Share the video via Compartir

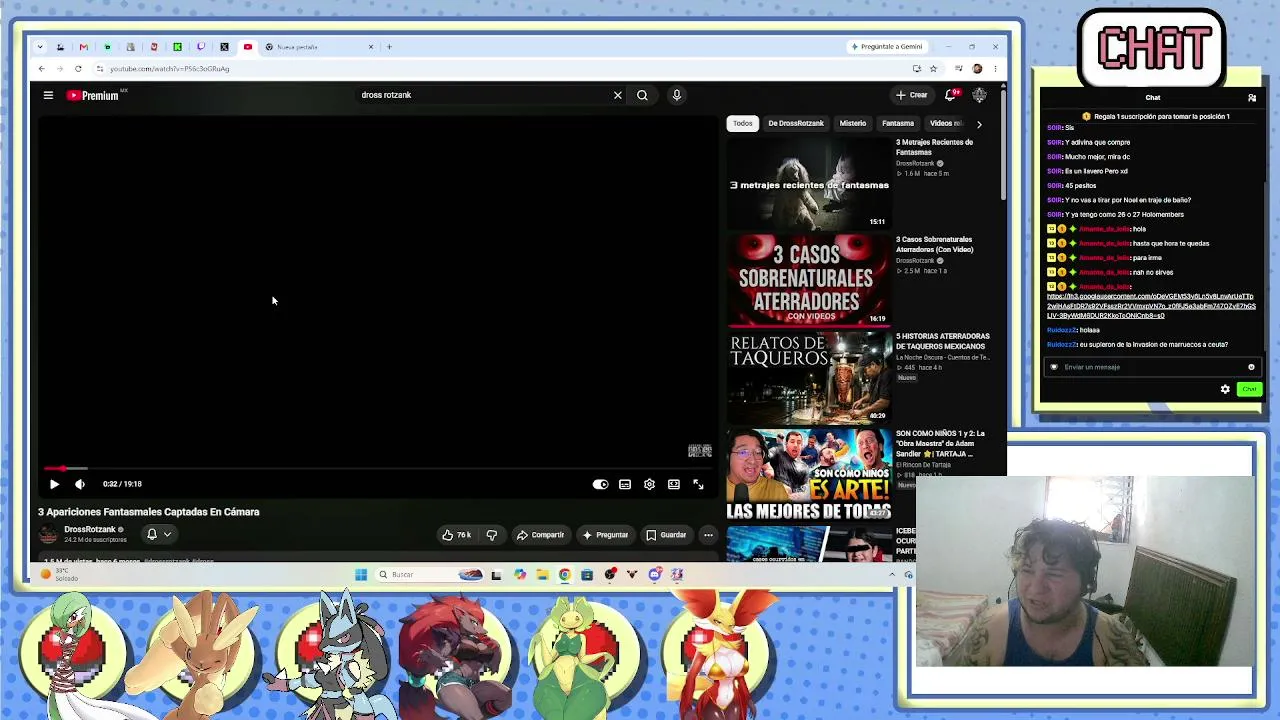[x=540, y=535]
